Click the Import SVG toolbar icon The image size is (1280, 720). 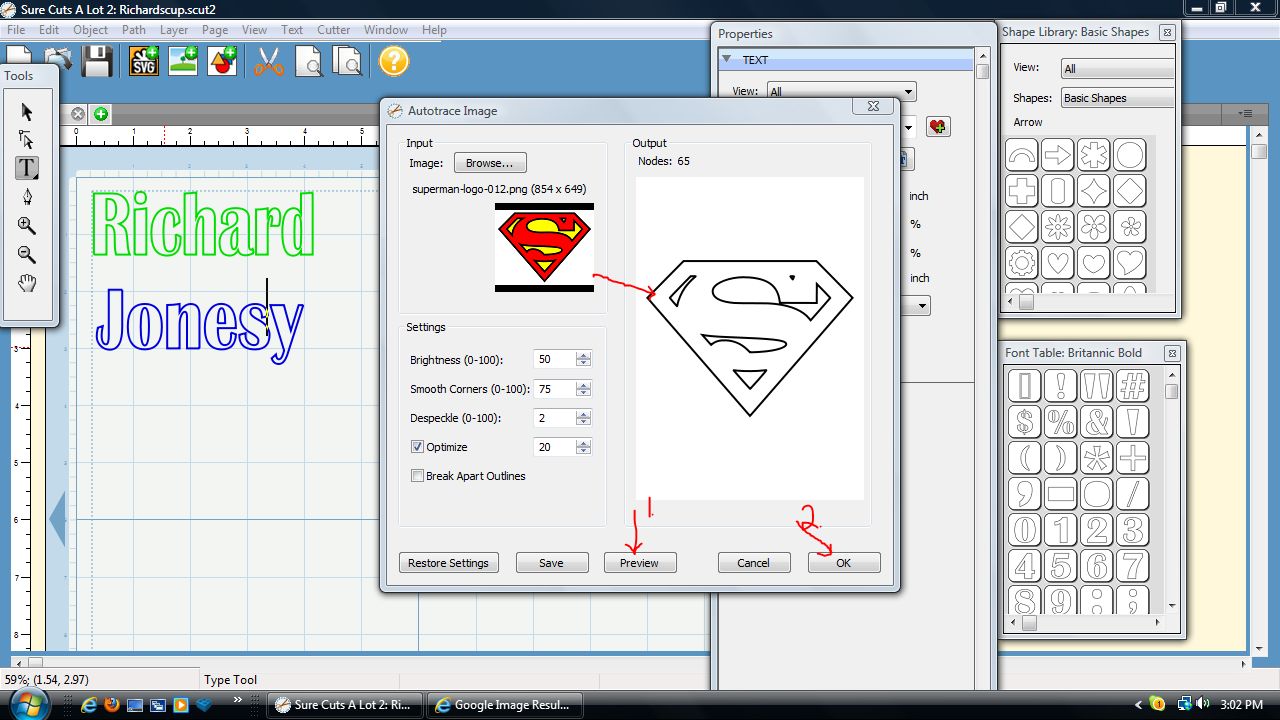[x=144, y=61]
